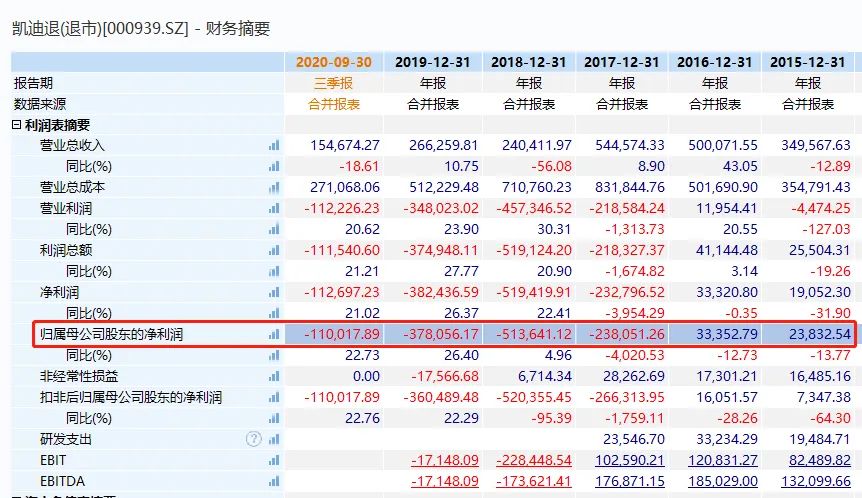Select the 2017-12-31 column header
This screenshot has height=498, width=862.
622,62
